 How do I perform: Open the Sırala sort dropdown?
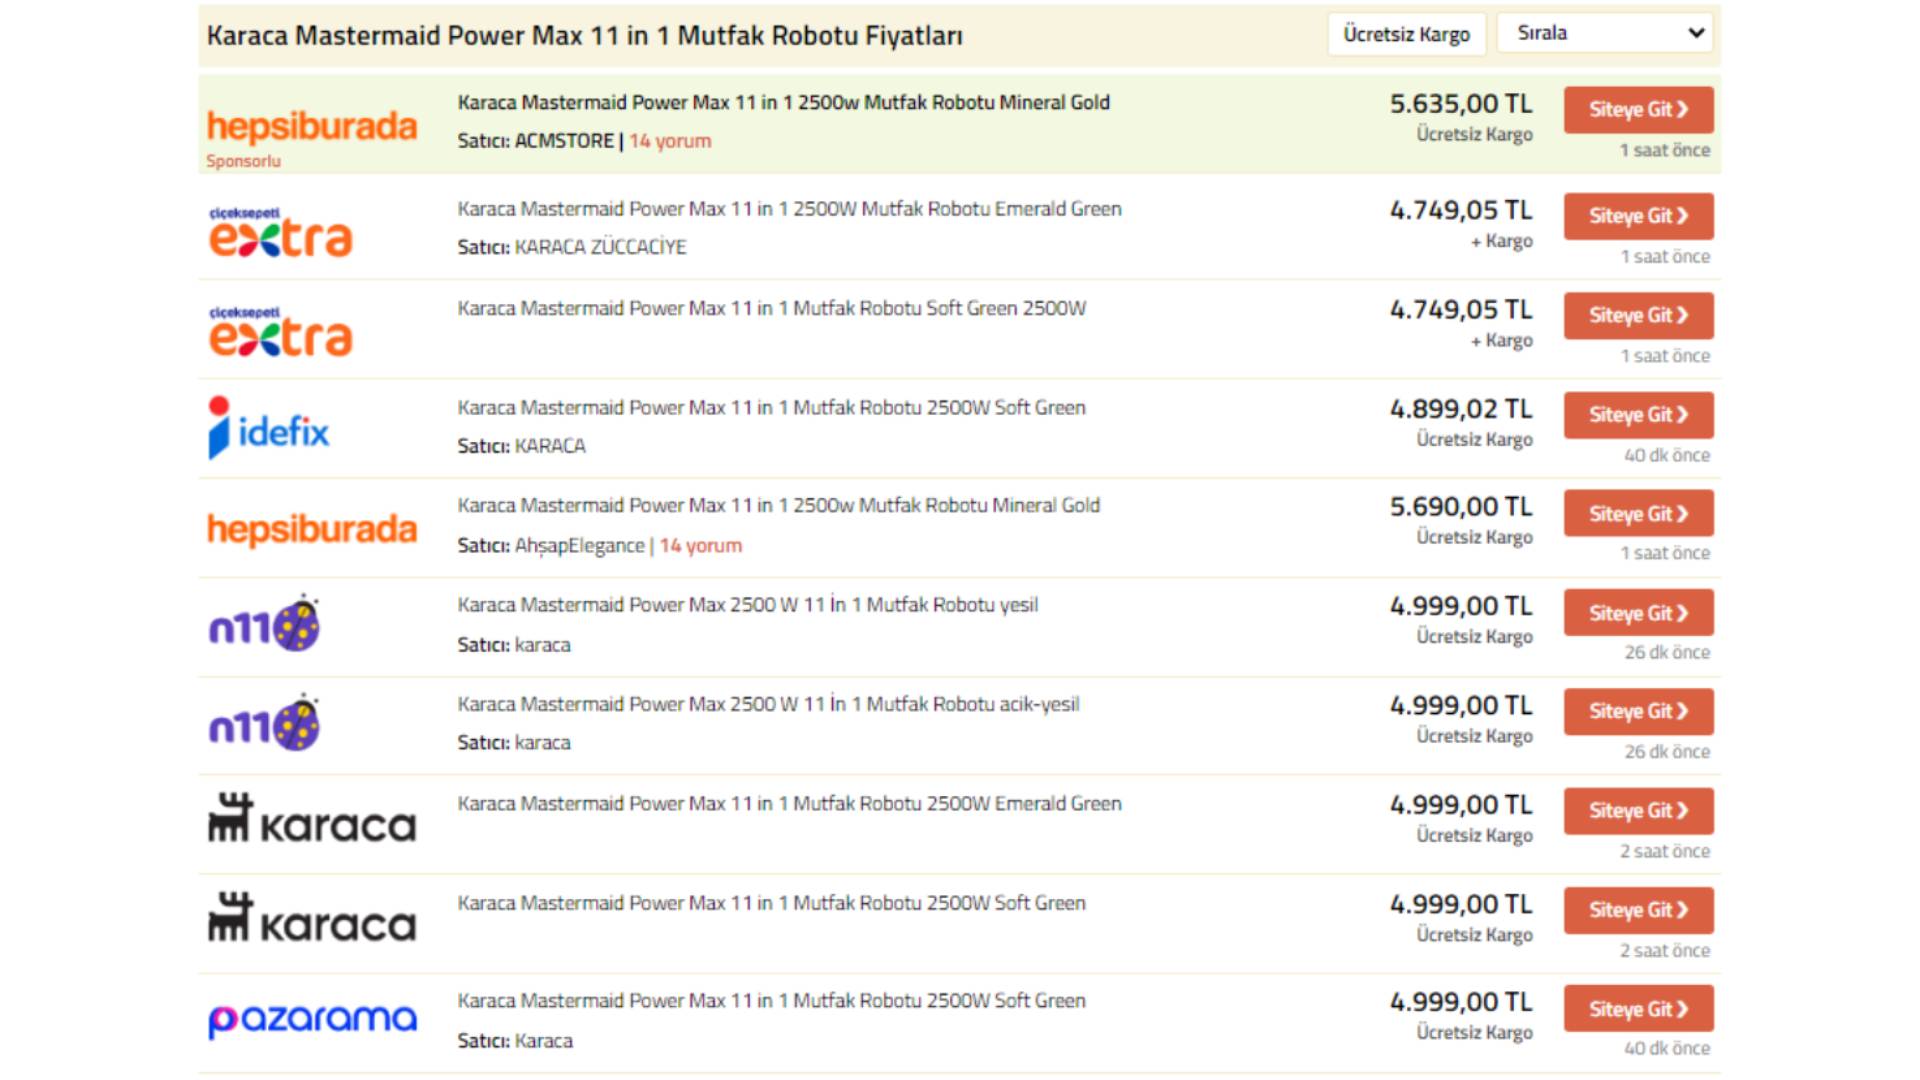point(1606,33)
